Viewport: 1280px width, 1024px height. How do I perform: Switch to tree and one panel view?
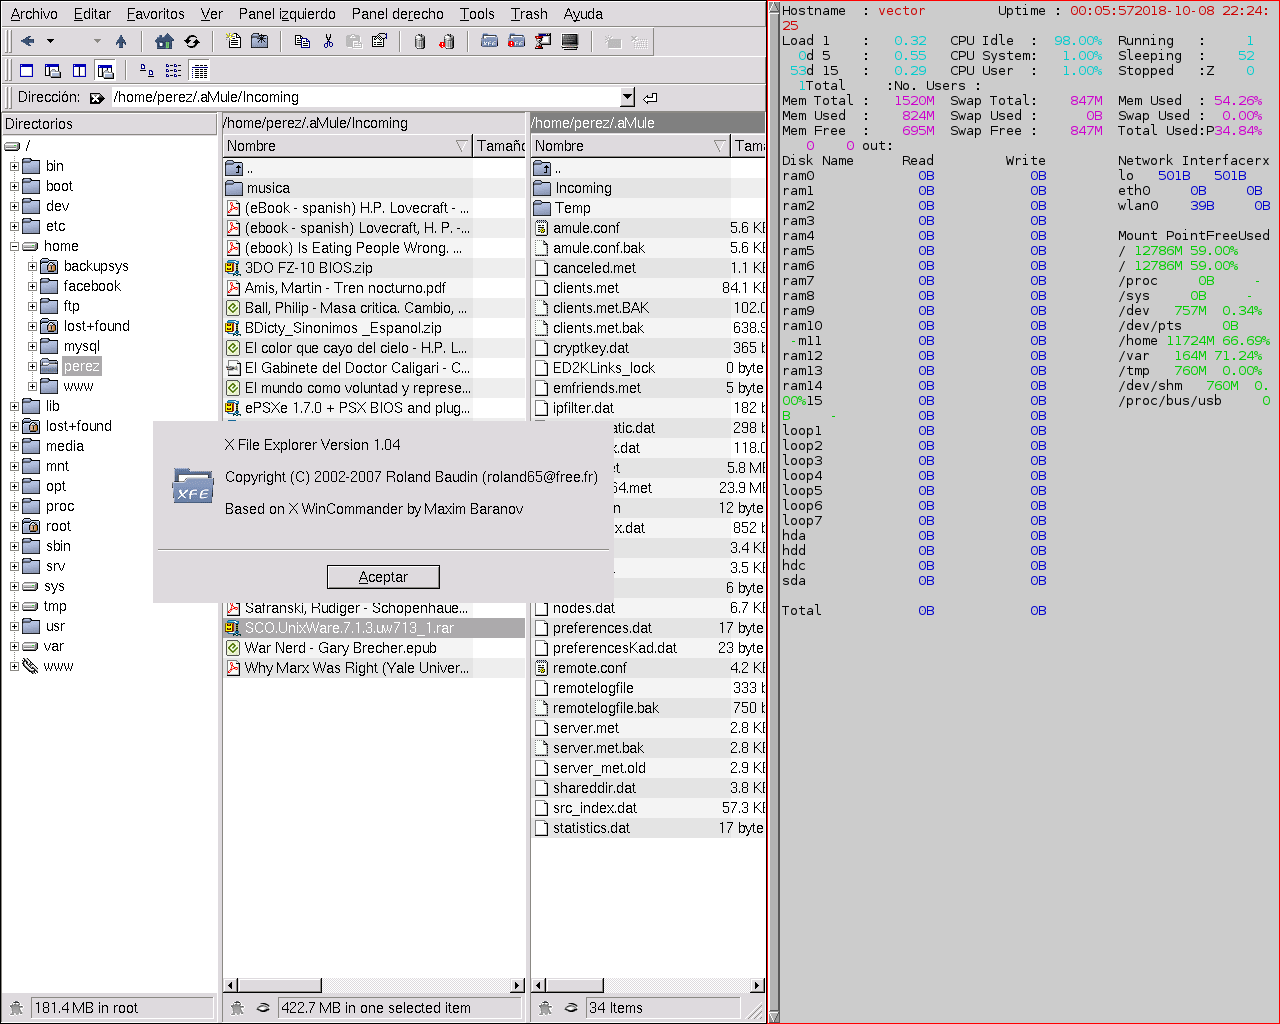[x=53, y=71]
